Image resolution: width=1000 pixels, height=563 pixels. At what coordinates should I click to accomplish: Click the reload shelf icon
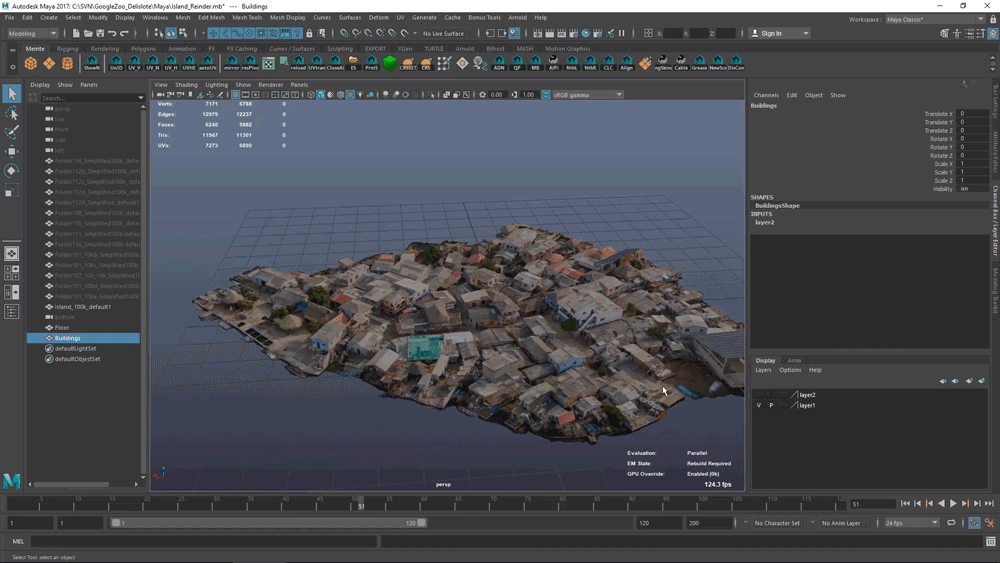298,63
